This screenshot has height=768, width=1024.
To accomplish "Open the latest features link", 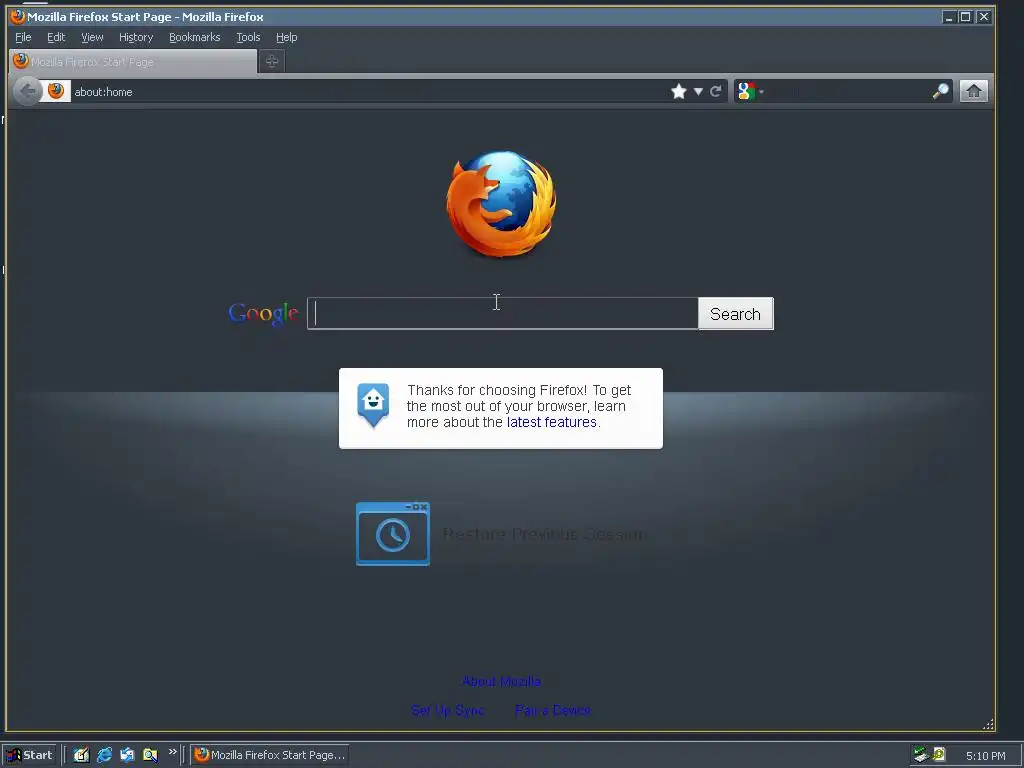I will pyautogui.click(x=552, y=423).
